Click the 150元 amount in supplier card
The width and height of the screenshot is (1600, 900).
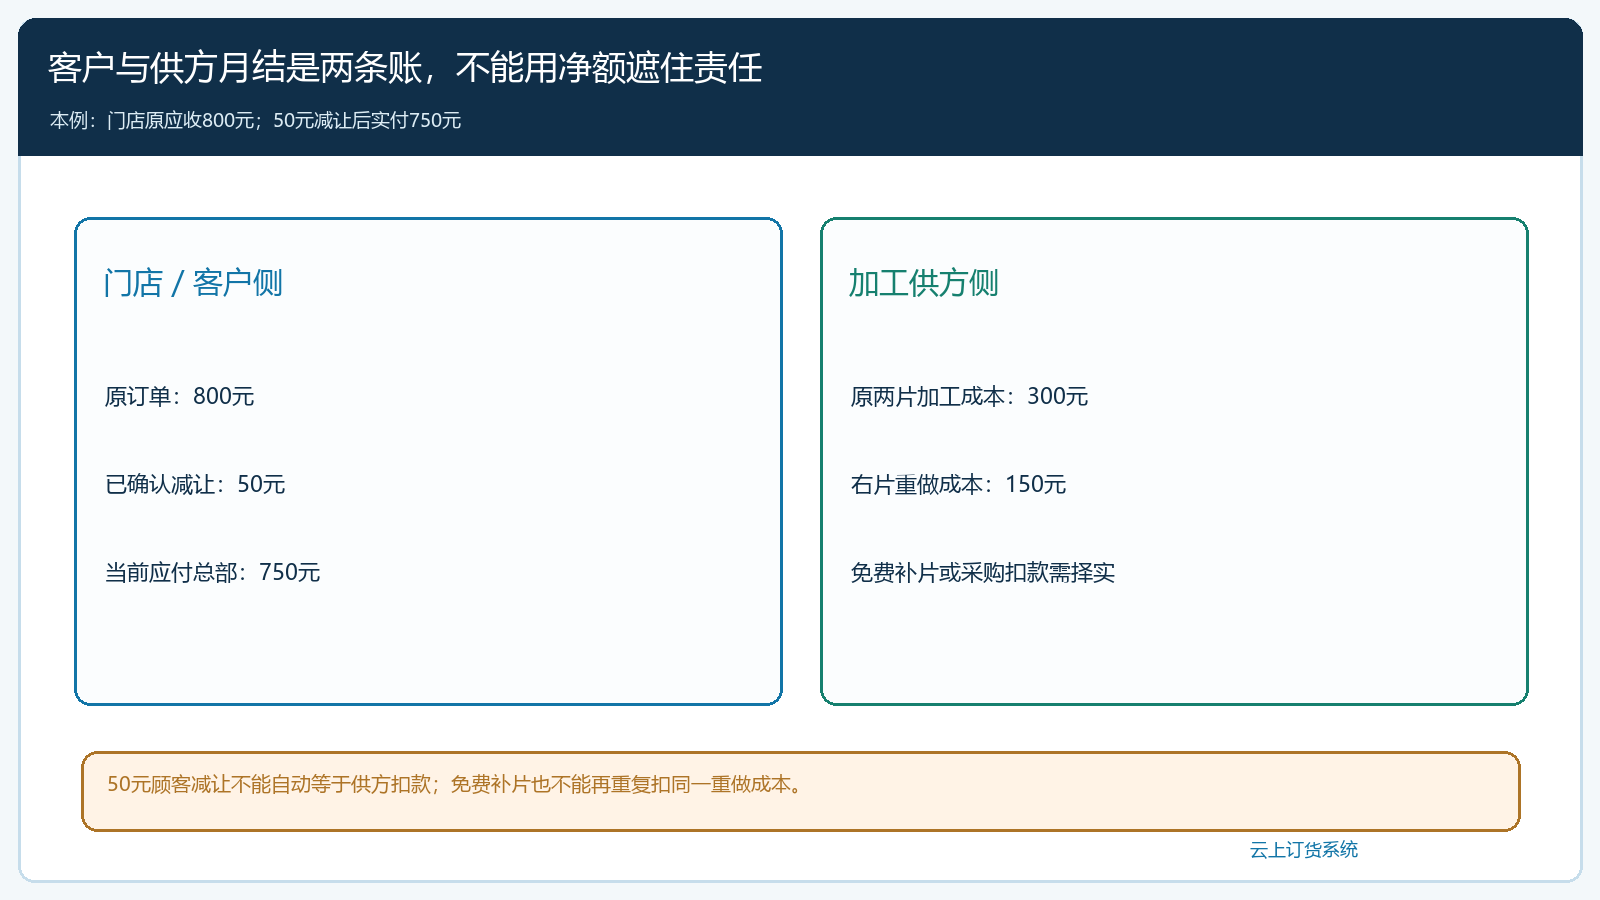pos(1035,484)
